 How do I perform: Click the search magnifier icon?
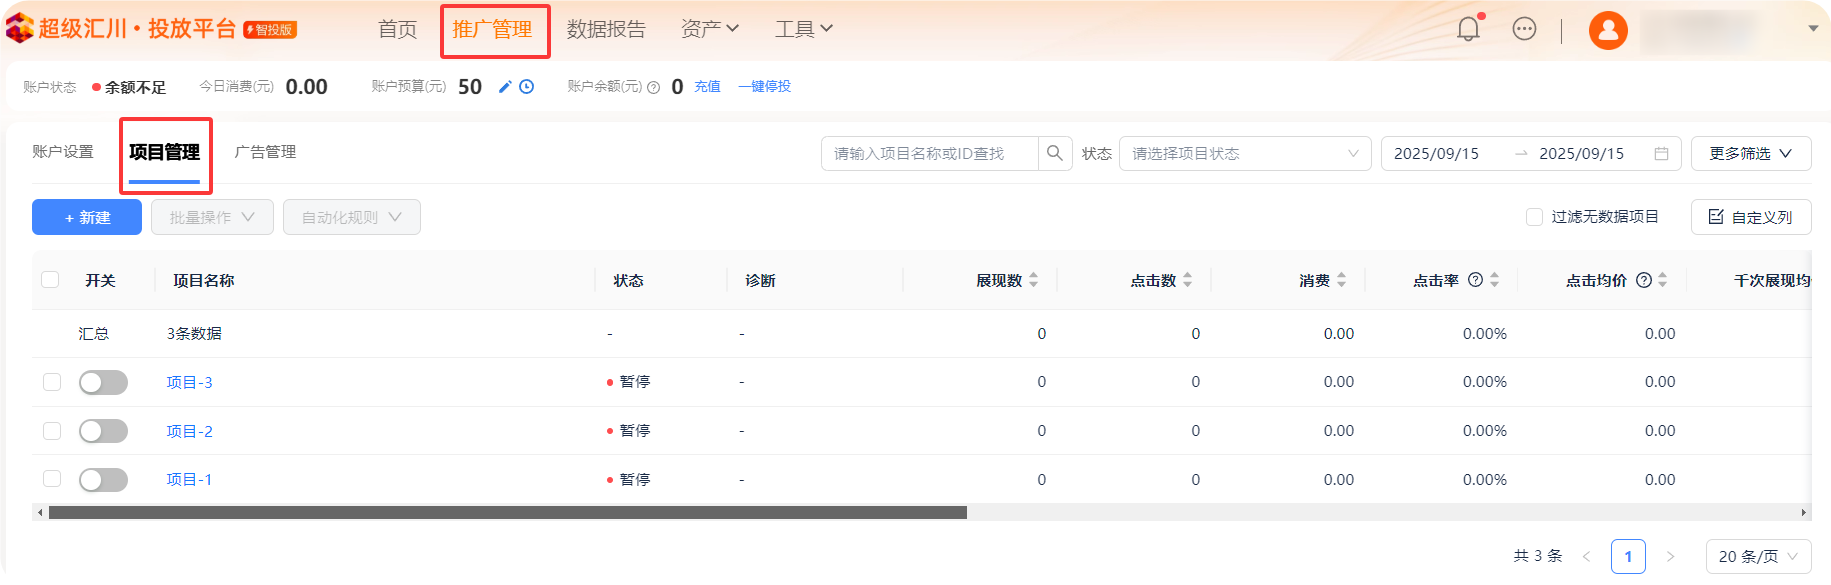[x=1055, y=153]
